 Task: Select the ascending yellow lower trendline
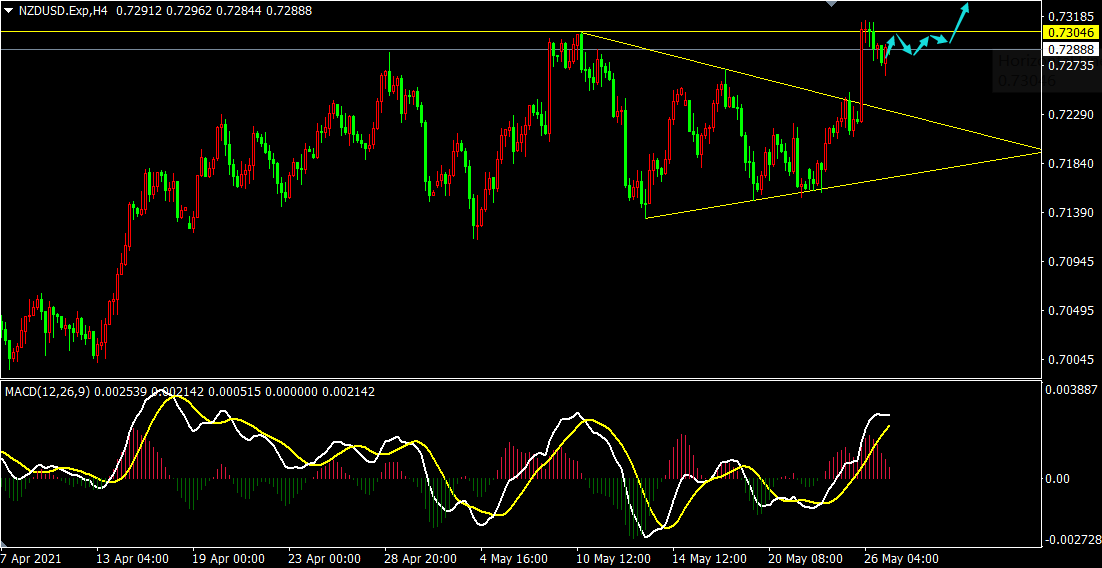(843, 184)
